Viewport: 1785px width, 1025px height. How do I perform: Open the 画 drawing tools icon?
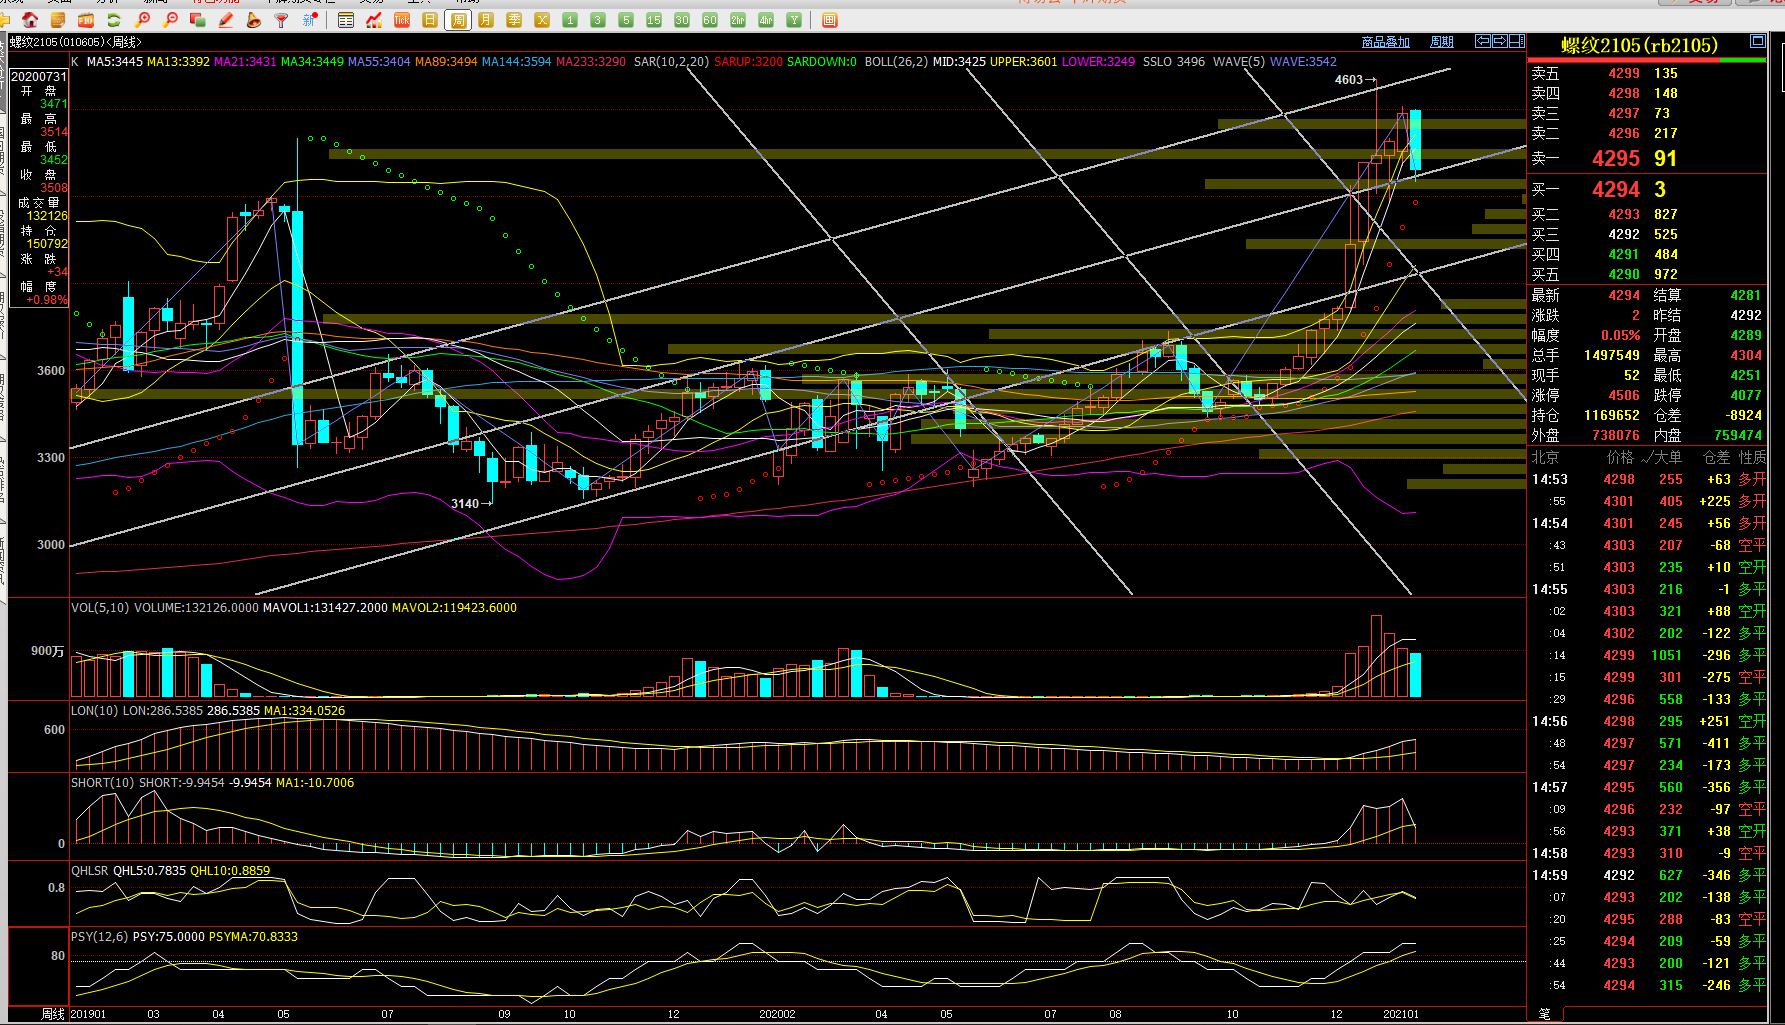[x=830, y=20]
